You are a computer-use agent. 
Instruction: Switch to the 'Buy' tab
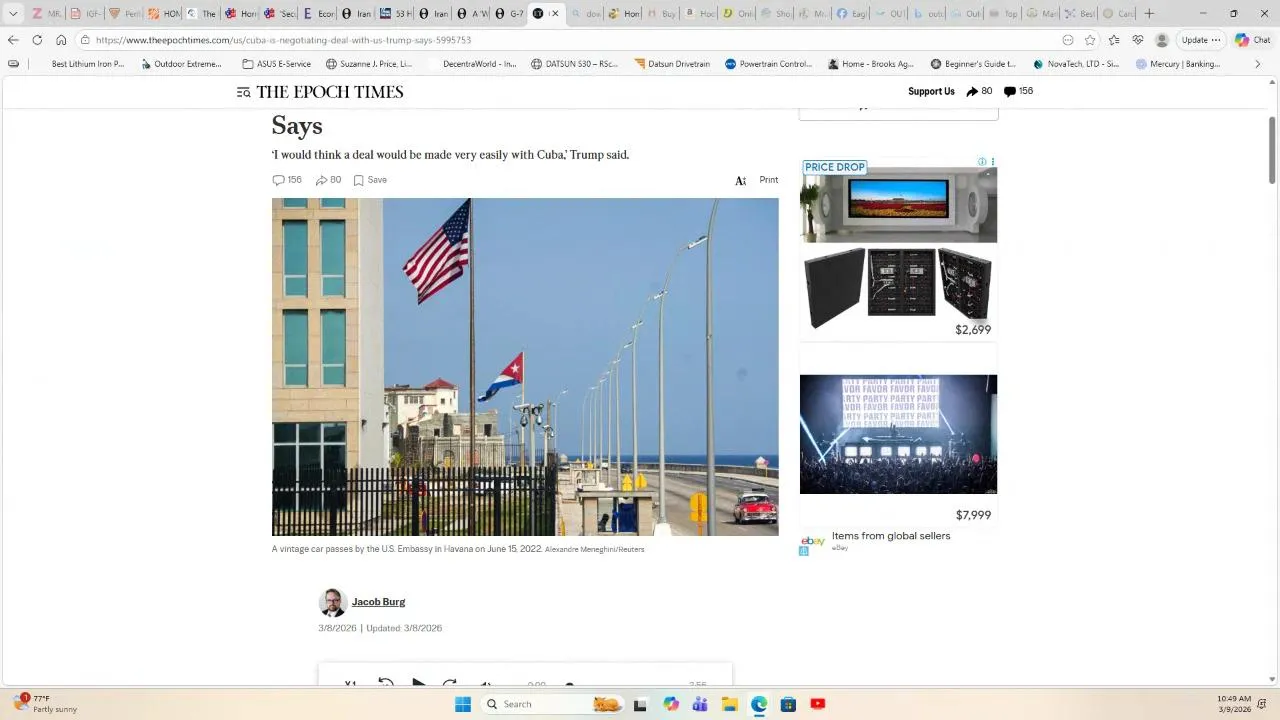[661, 14]
